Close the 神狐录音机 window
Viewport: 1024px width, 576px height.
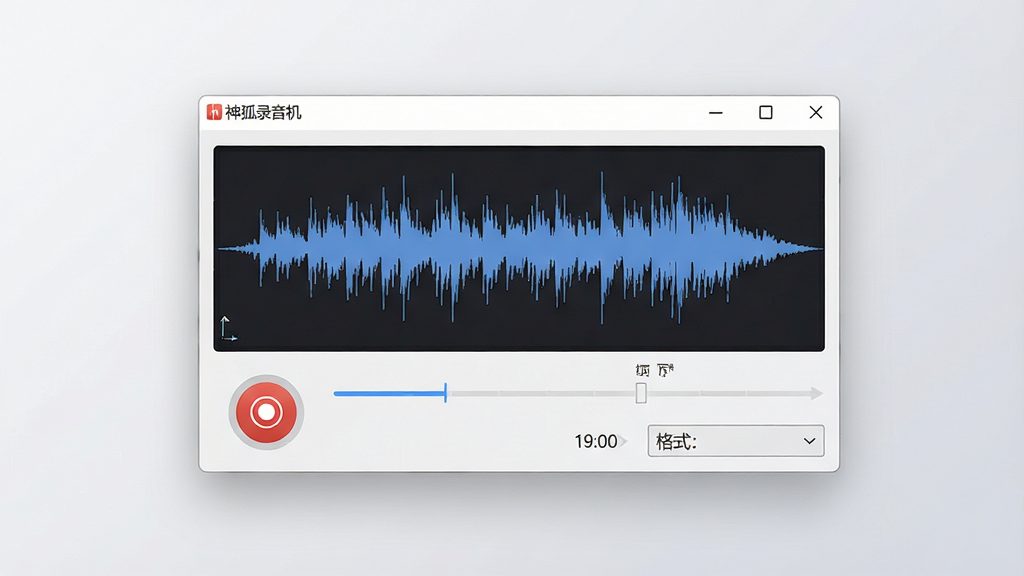pyautogui.click(x=816, y=112)
